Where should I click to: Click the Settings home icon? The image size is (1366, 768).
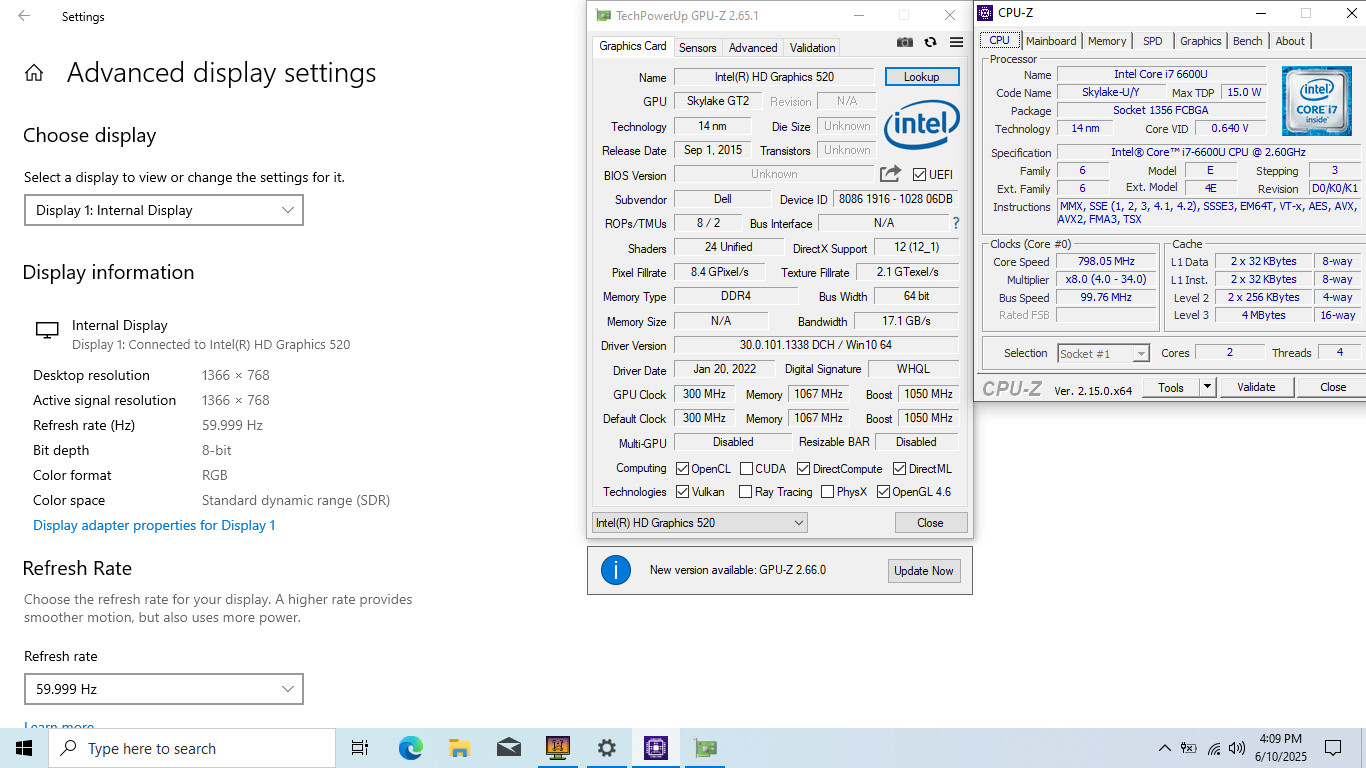coord(34,73)
